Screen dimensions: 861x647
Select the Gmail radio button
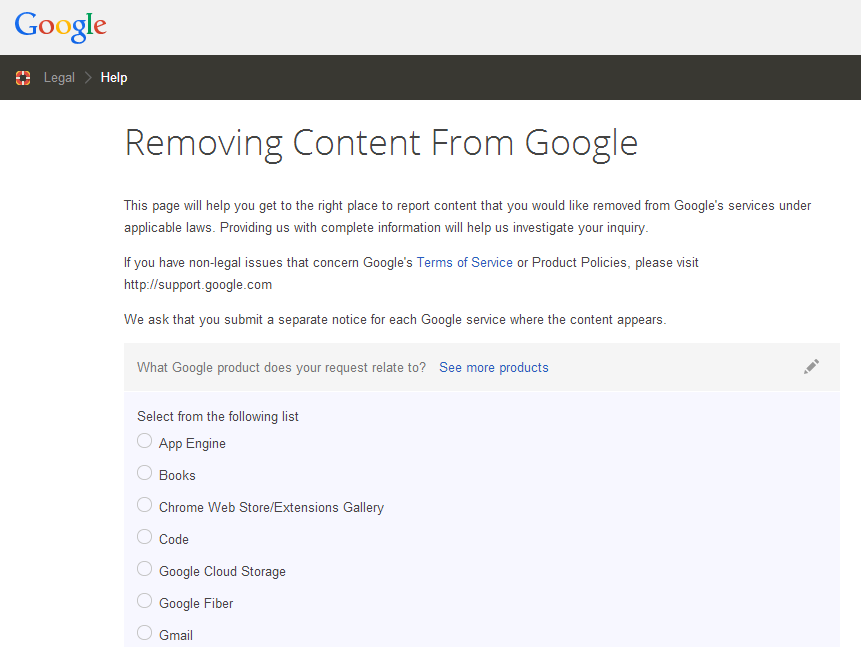click(x=144, y=633)
